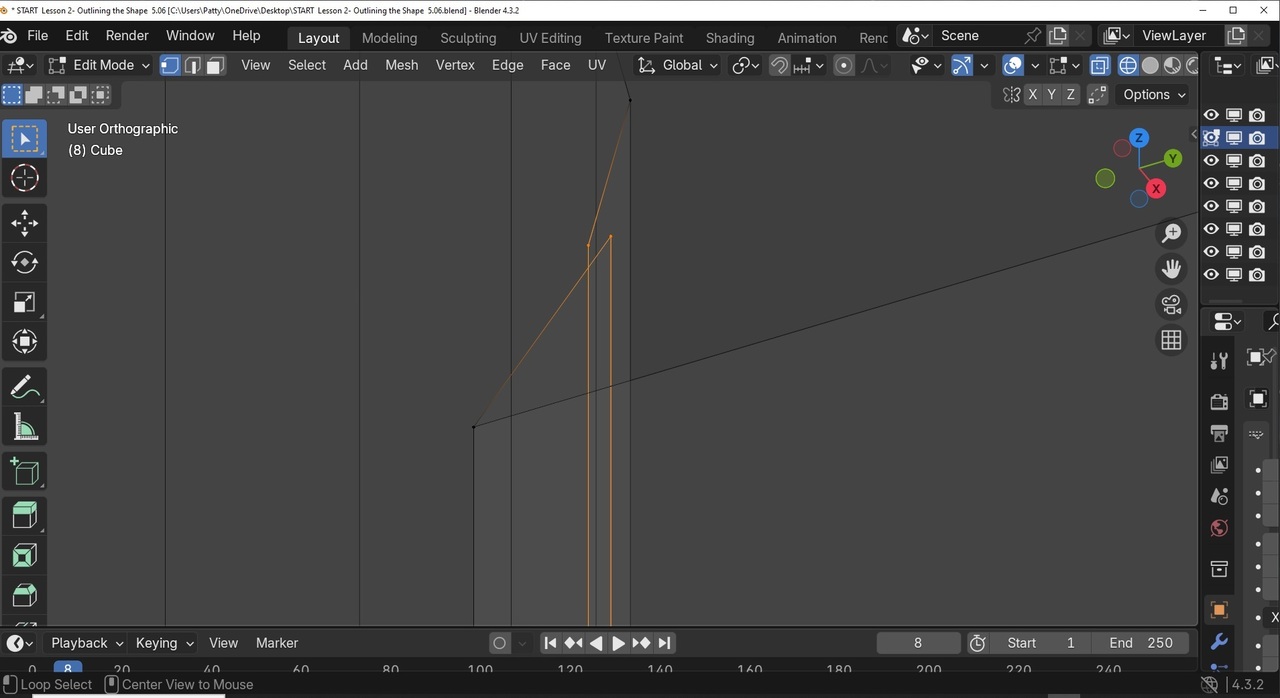Image resolution: width=1280 pixels, height=698 pixels.
Task: Select the Annotate tool
Action: coord(24,387)
